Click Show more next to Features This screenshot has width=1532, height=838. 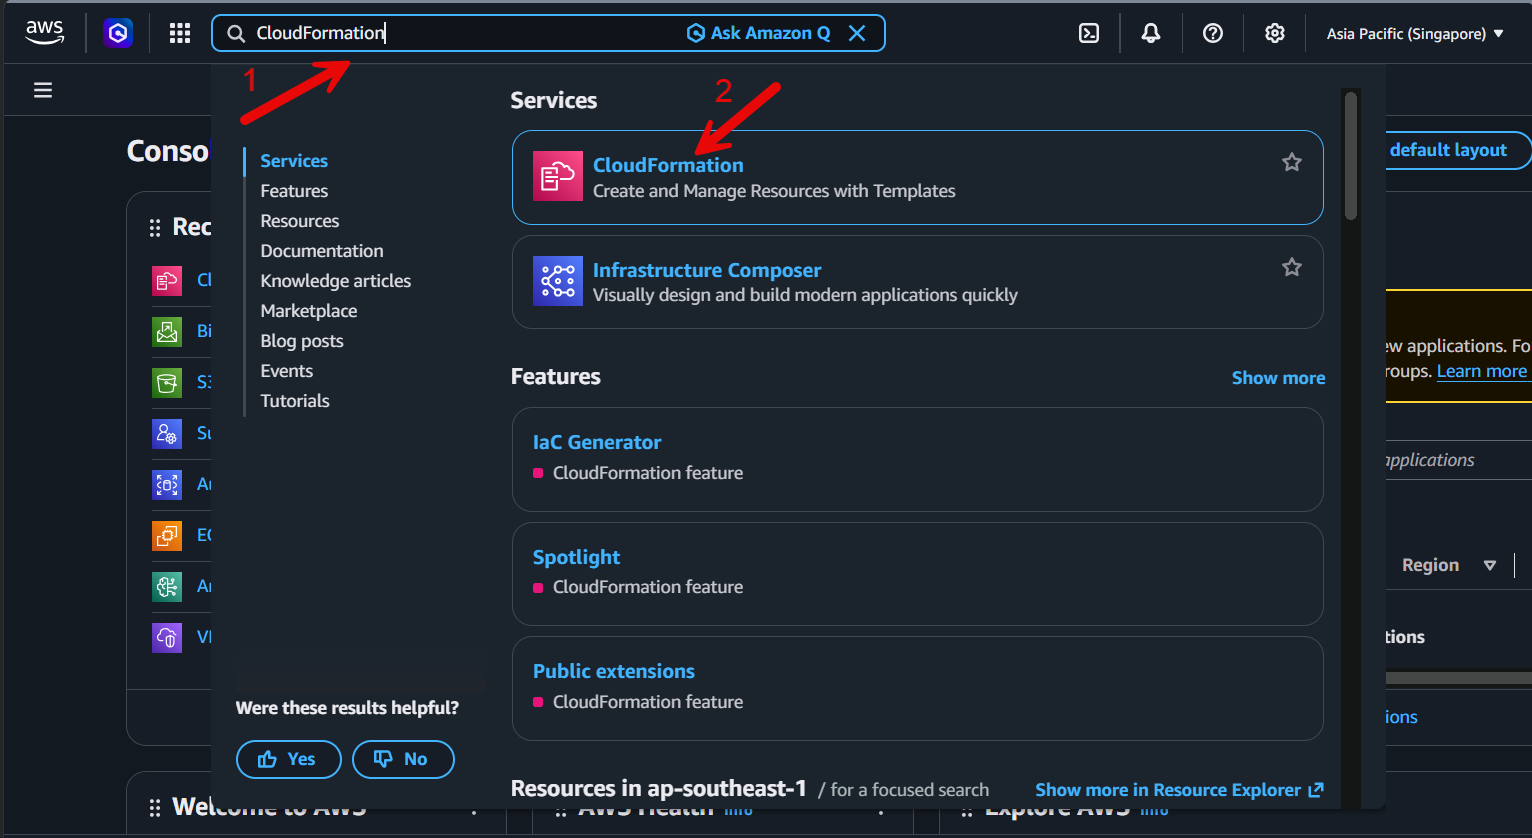(1278, 378)
